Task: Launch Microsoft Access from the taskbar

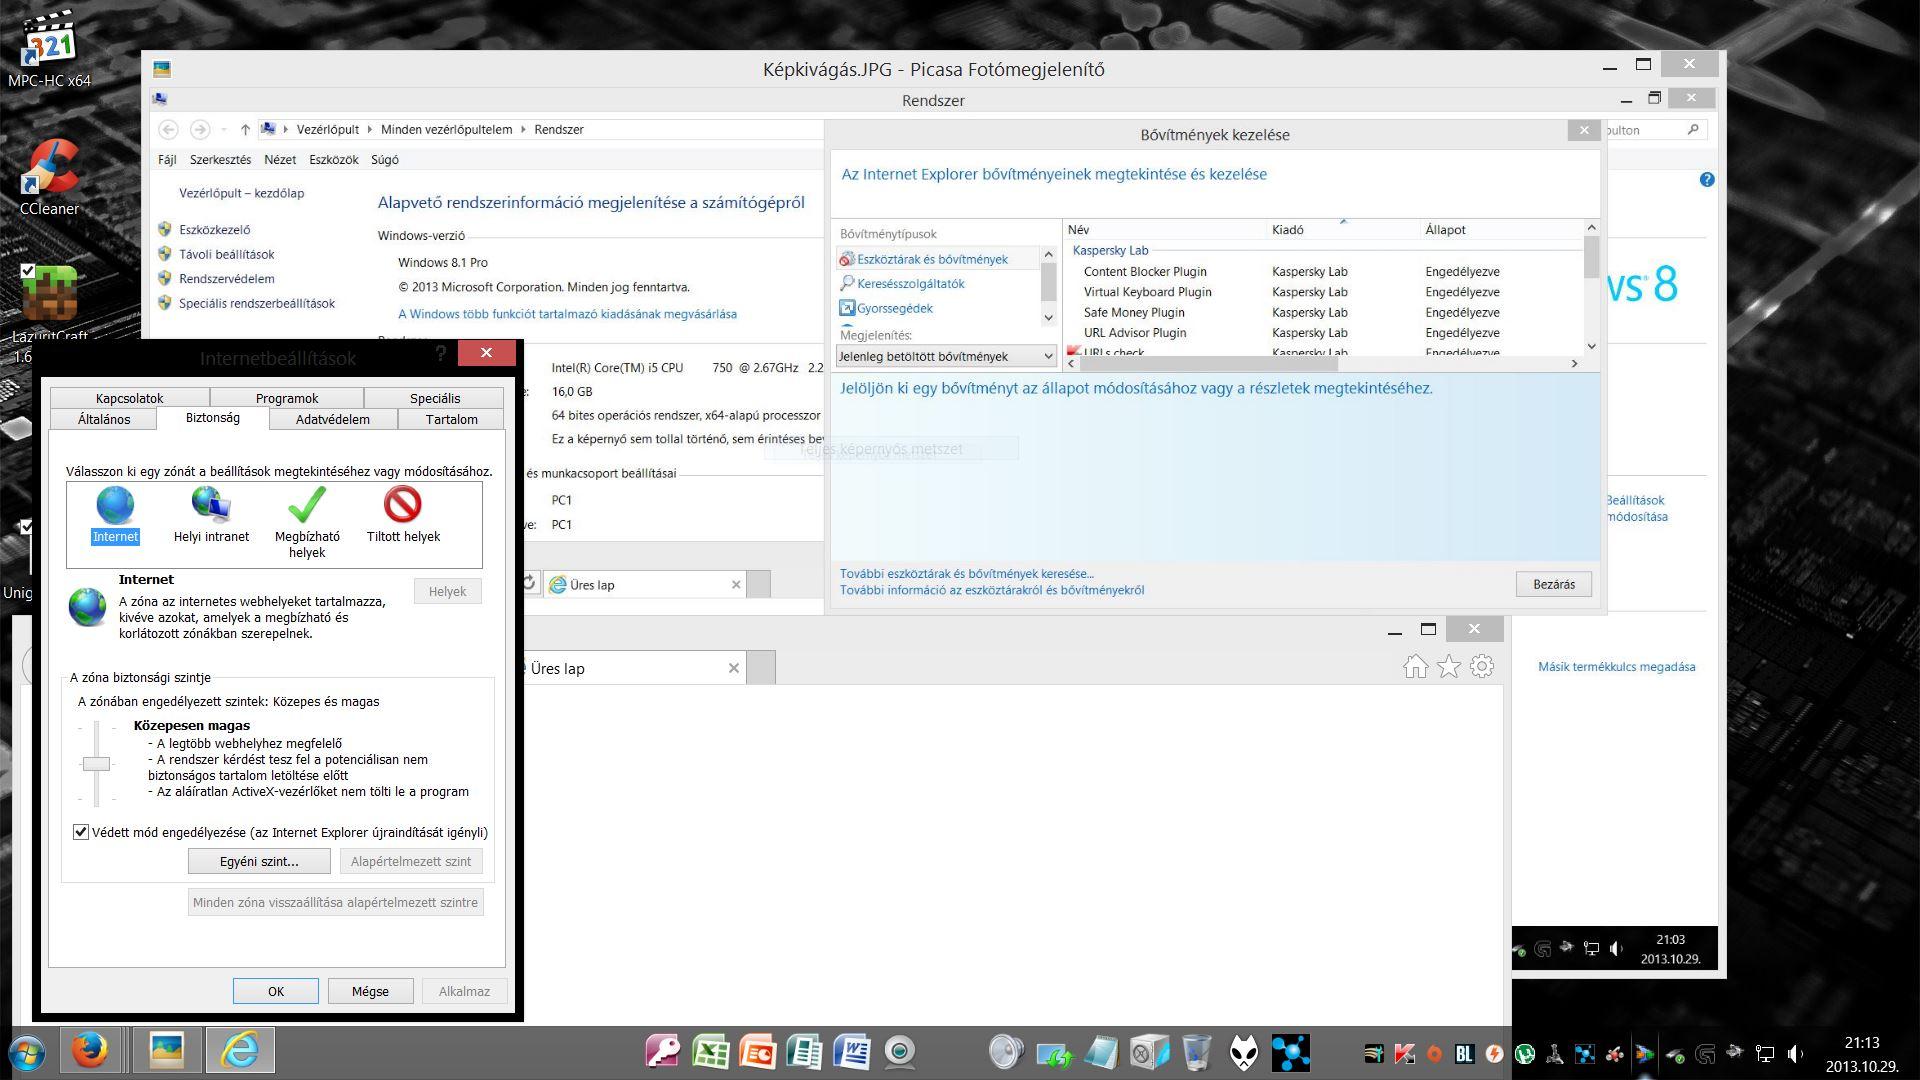Action: pyautogui.click(x=662, y=1052)
